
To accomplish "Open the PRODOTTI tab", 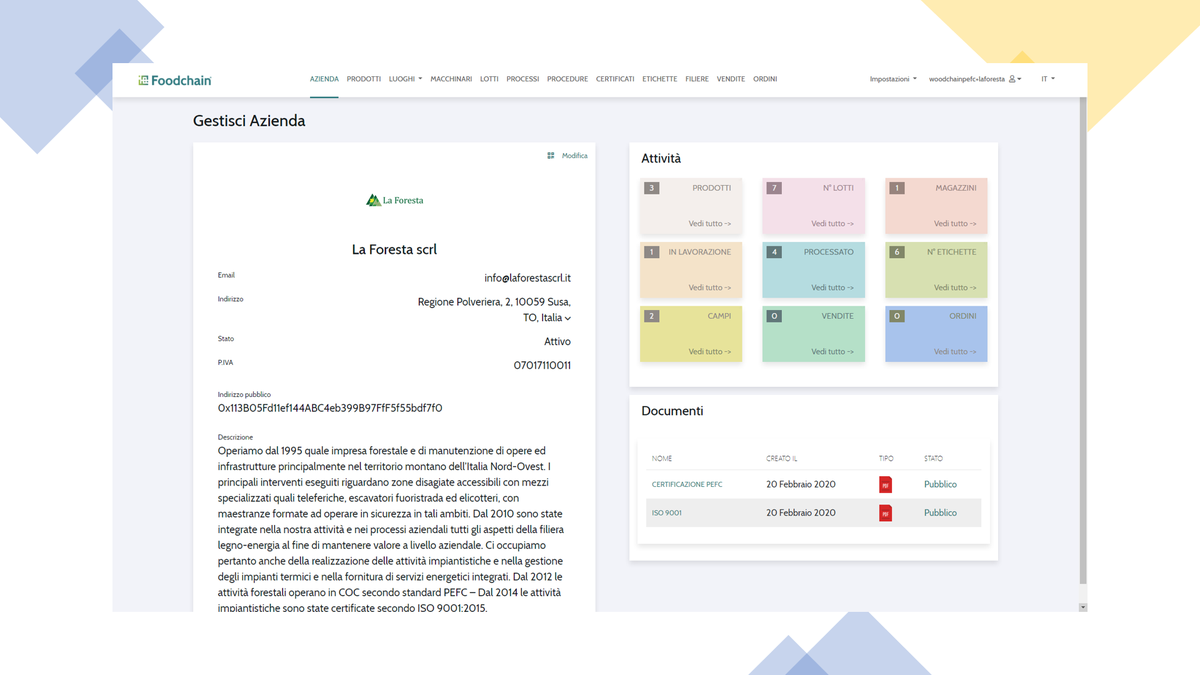I will point(364,79).
